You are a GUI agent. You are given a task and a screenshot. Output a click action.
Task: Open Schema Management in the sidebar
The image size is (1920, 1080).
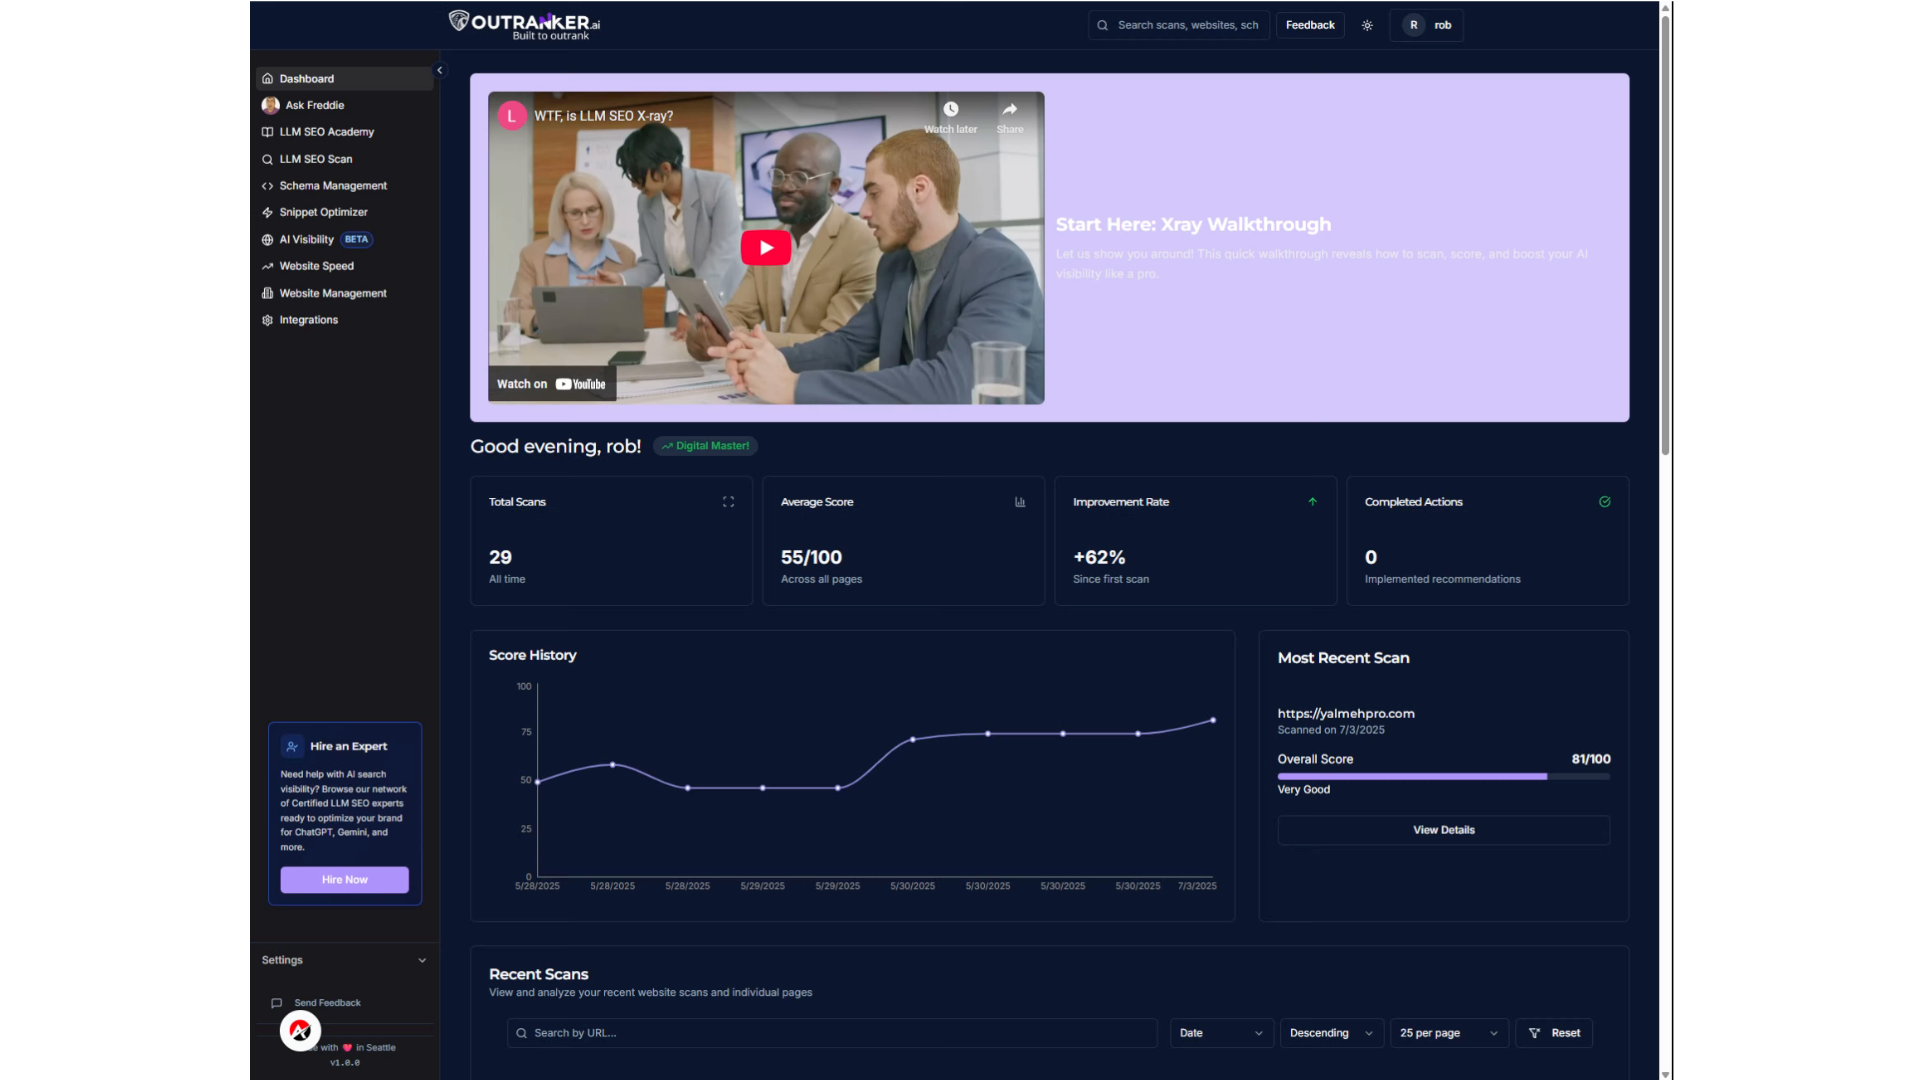[x=332, y=186]
